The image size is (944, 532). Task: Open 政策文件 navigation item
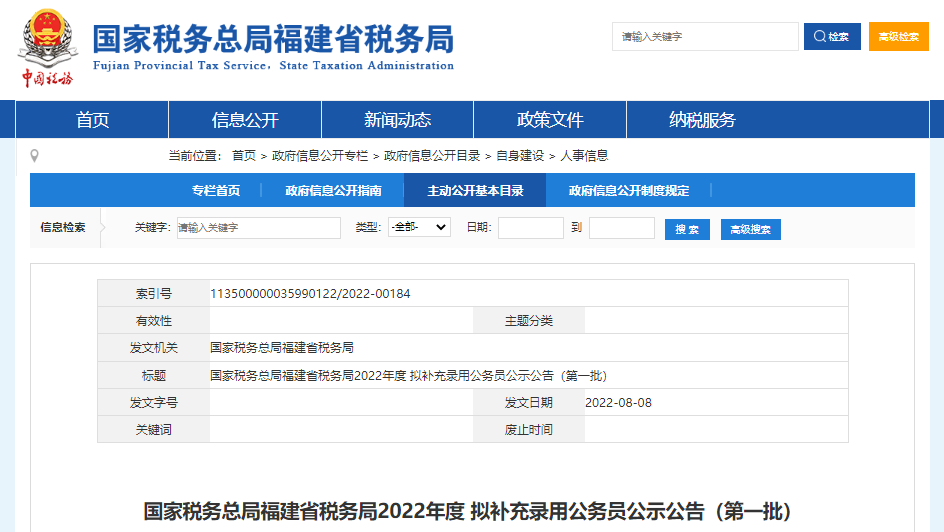(x=550, y=120)
